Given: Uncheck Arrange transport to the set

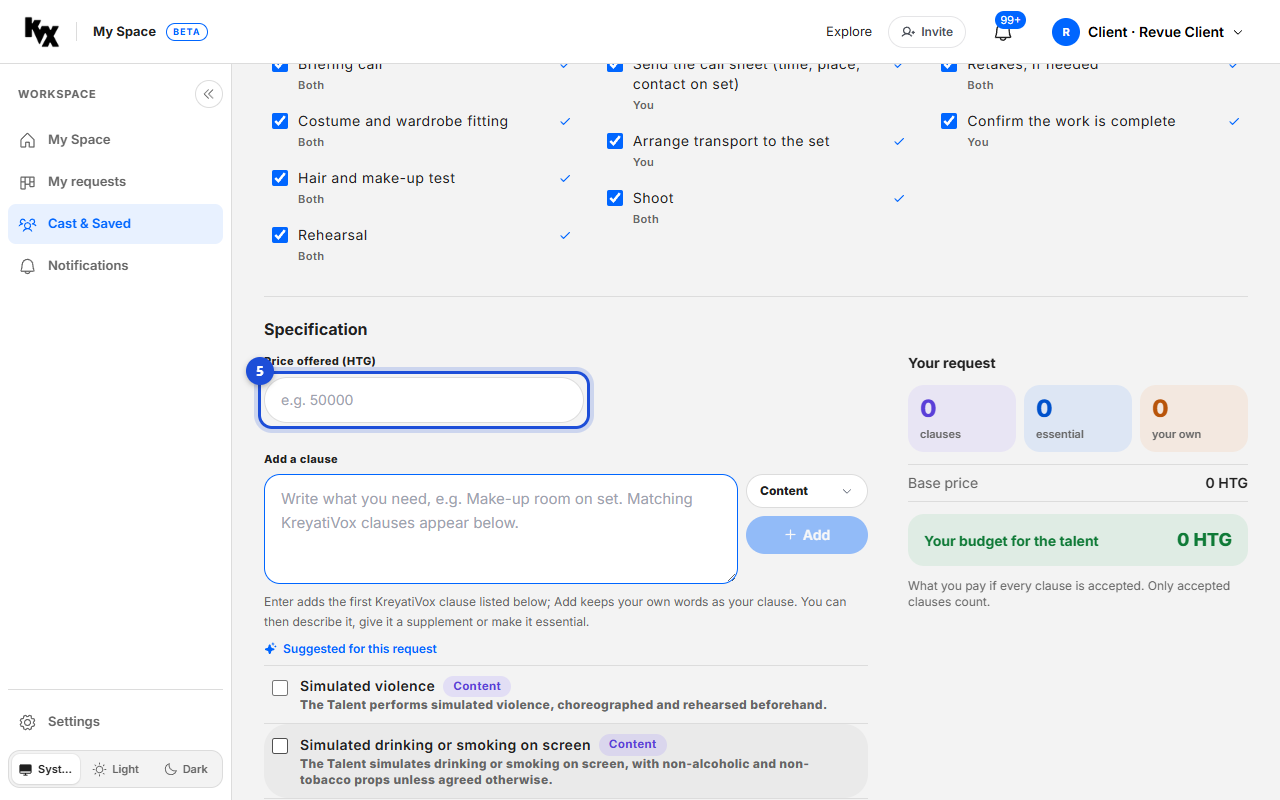Looking at the screenshot, I should click(x=615, y=141).
